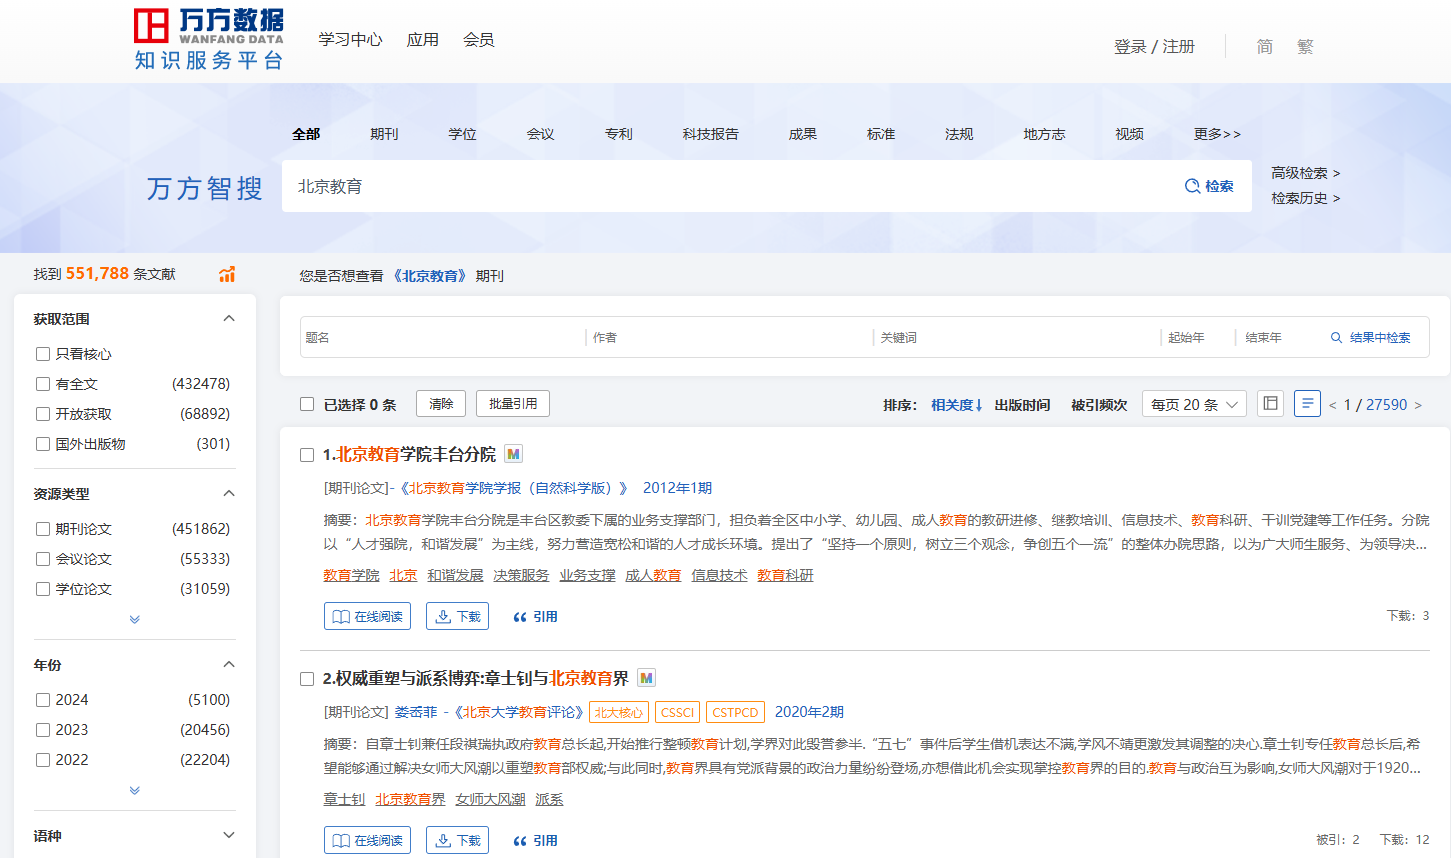
Task: Open 会员 in top menu
Action: tap(478, 40)
